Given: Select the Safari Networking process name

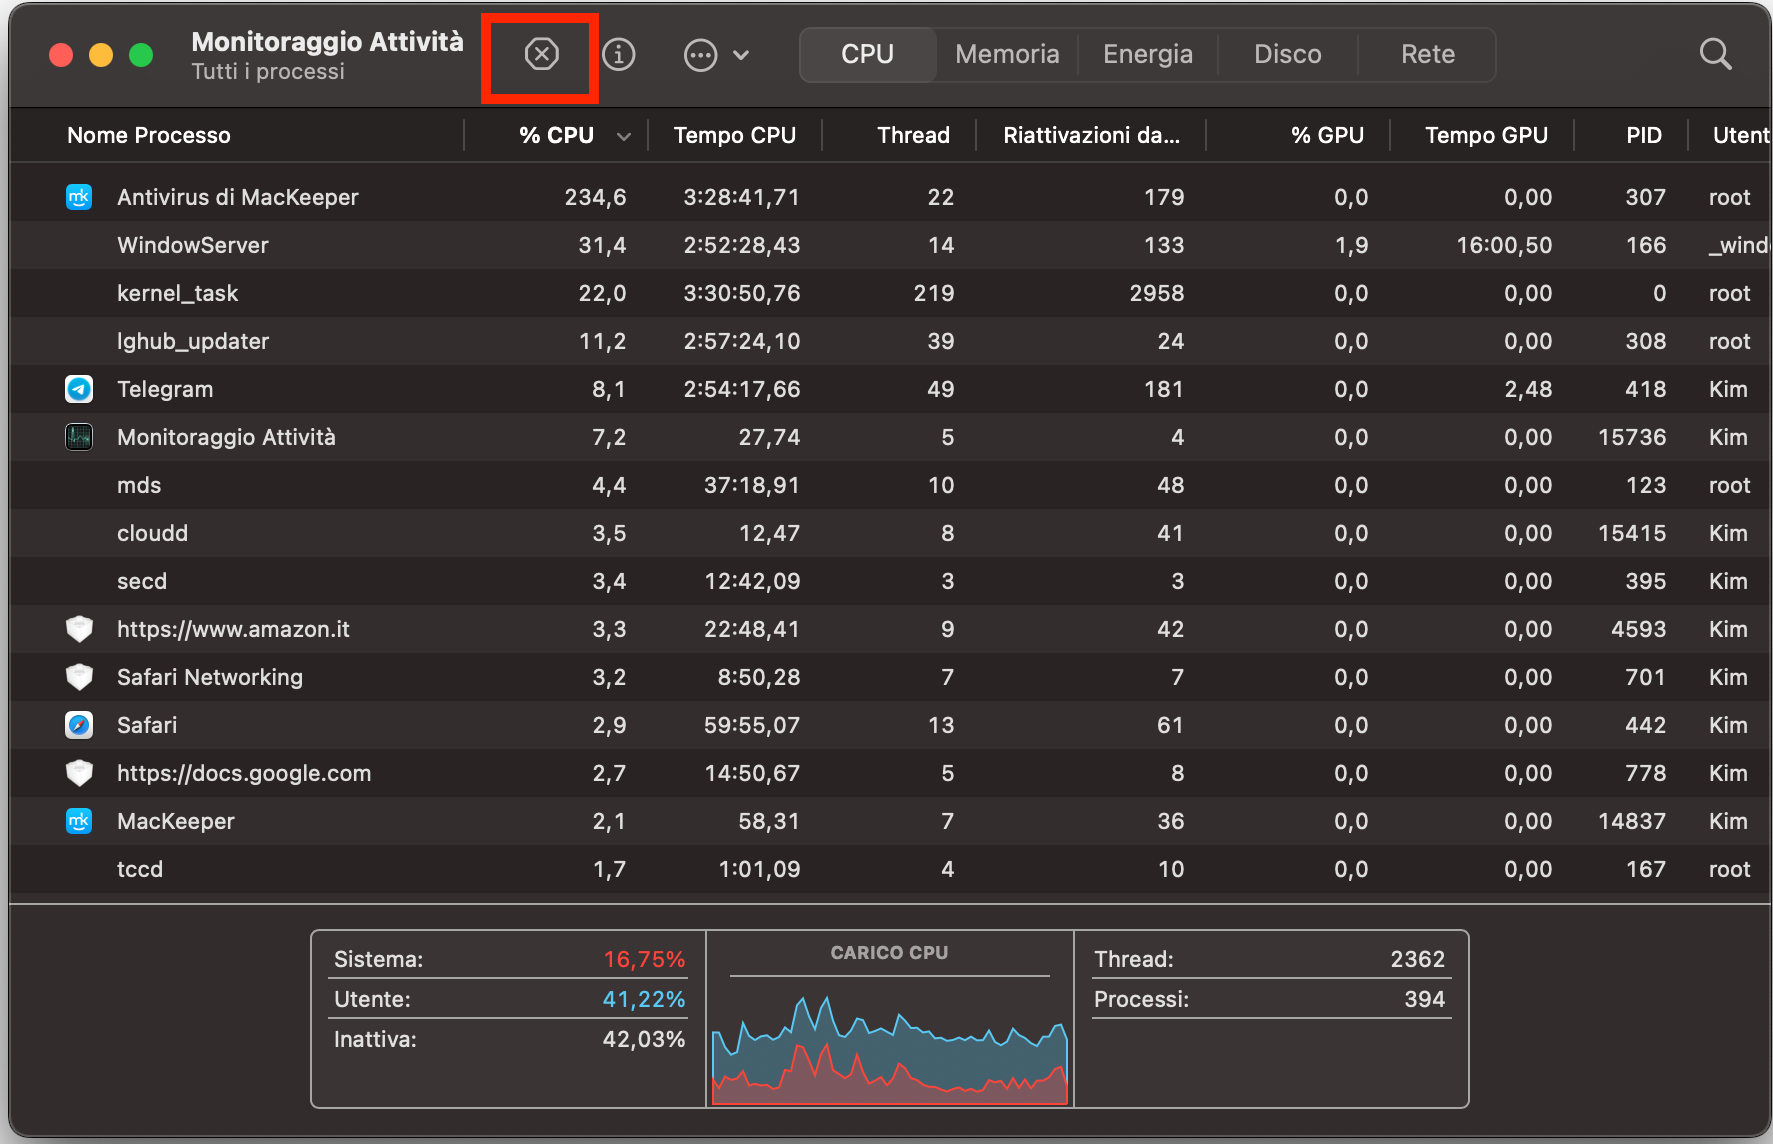Looking at the screenshot, I should (210, 677).
